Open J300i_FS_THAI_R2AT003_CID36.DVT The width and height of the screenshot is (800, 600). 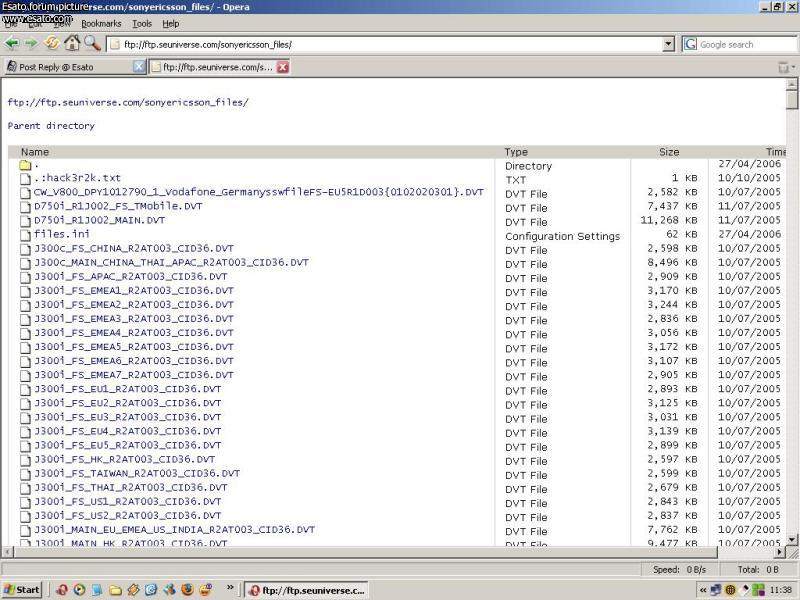[x=131, y=487]
